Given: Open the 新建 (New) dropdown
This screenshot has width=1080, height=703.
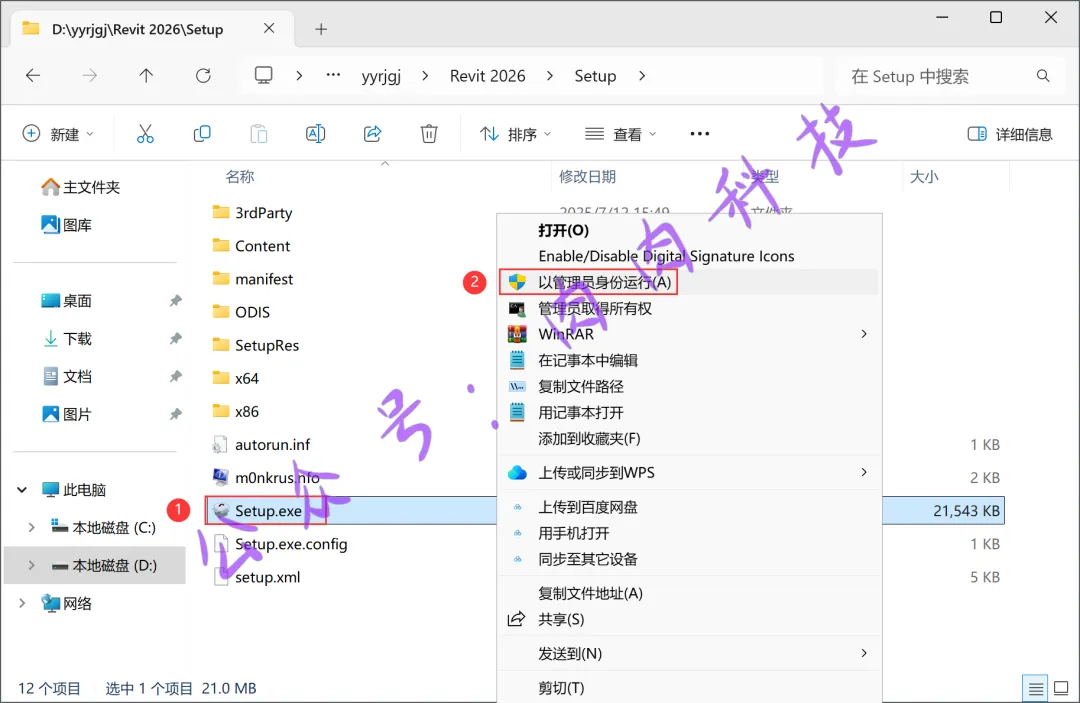Looking at the screenshot, I should coord(59,134).
